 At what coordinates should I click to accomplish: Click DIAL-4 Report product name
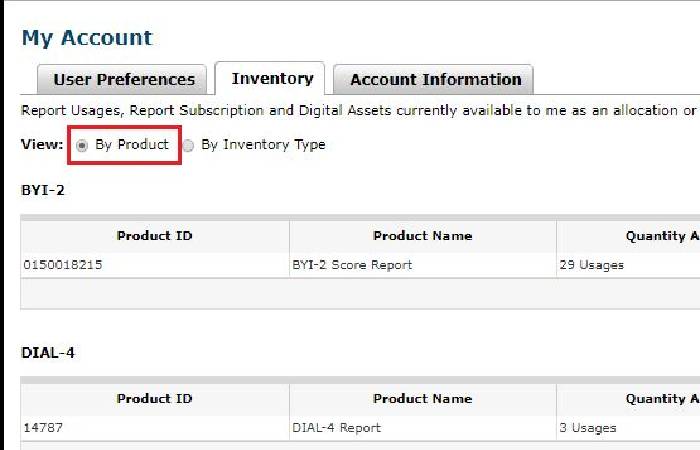[336, 428]
